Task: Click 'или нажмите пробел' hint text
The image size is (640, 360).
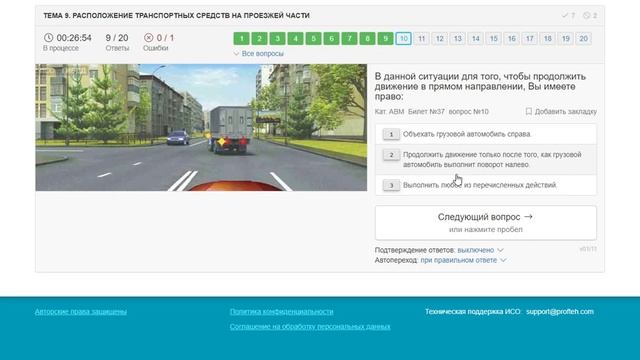Action: tap(486, 229)
